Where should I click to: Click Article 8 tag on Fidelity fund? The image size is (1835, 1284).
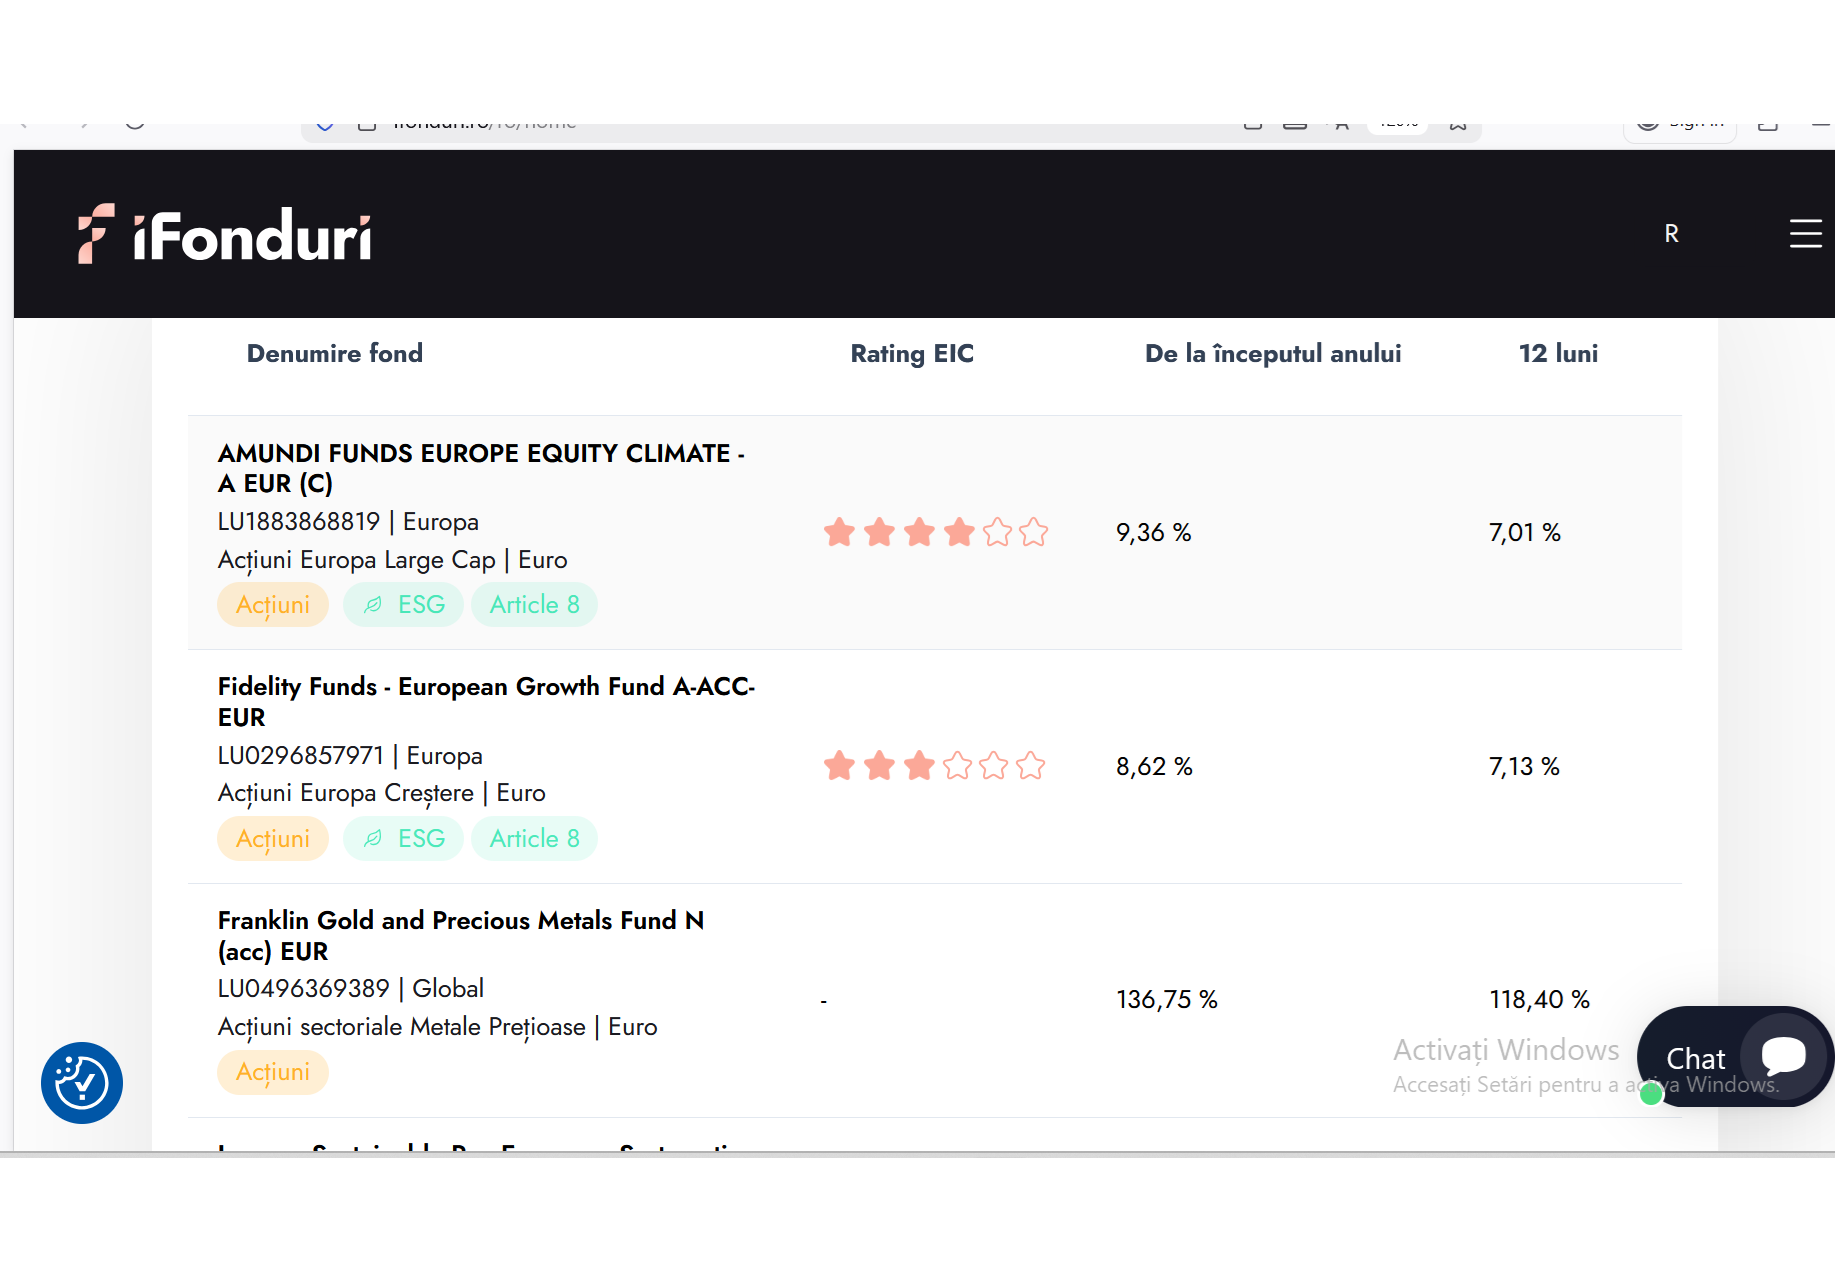tap(534, 839)
